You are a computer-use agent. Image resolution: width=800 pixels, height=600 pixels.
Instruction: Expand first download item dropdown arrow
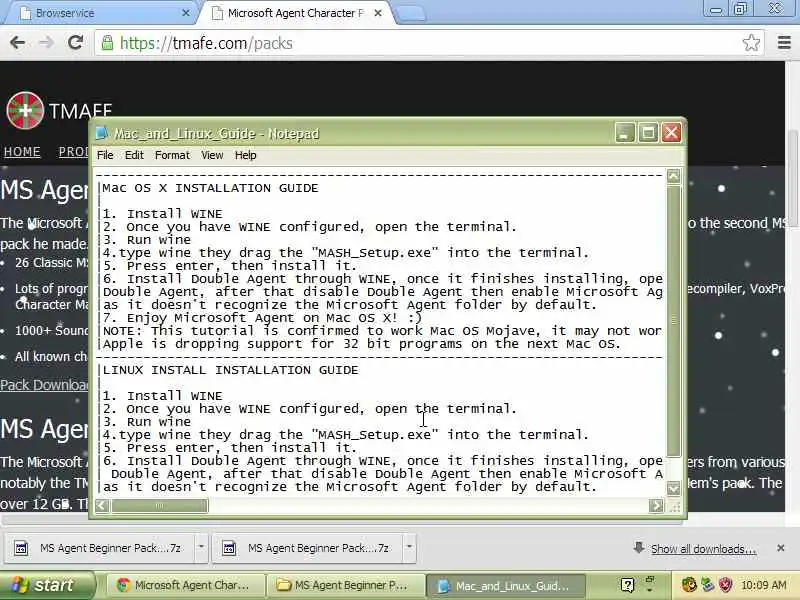coord(202,547)
